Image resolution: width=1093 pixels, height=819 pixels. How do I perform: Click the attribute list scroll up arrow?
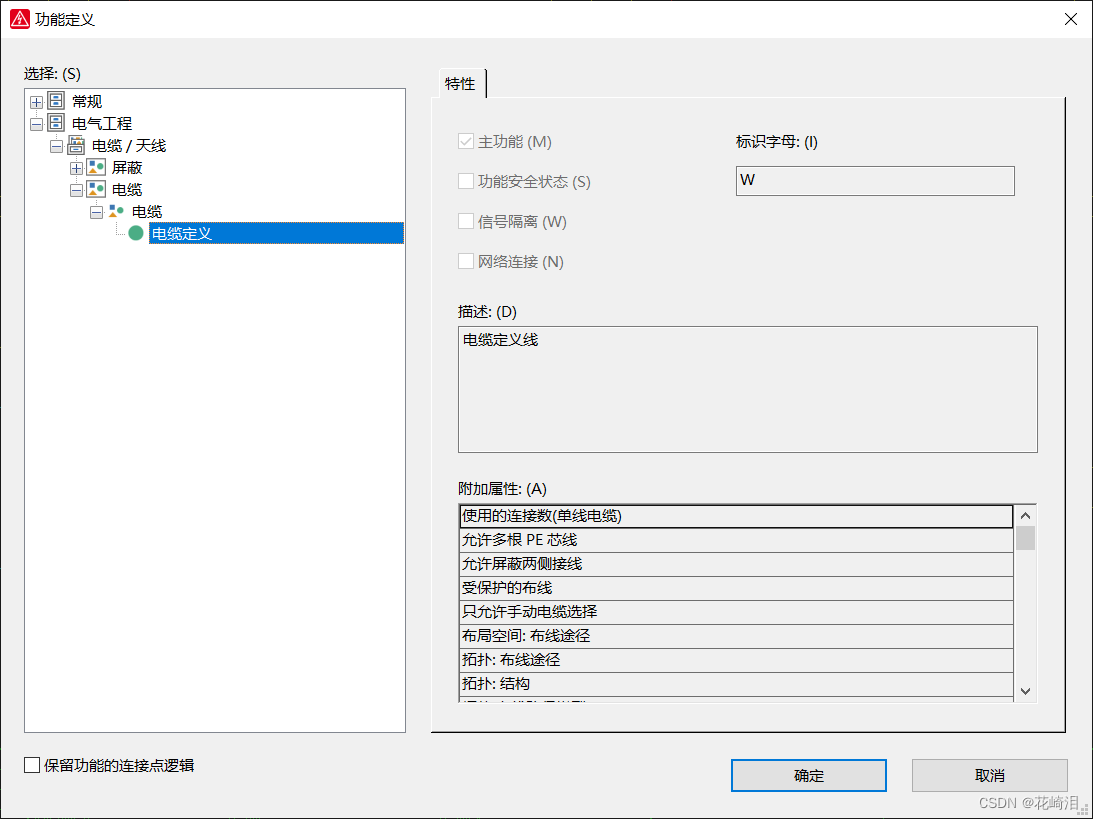(x=1025, y=516)
